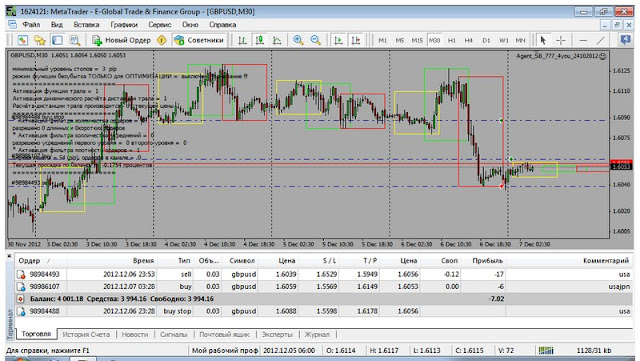640x361 pixels.
Task: Select the trendline drawing tool
Action: (x=600, y=40)
